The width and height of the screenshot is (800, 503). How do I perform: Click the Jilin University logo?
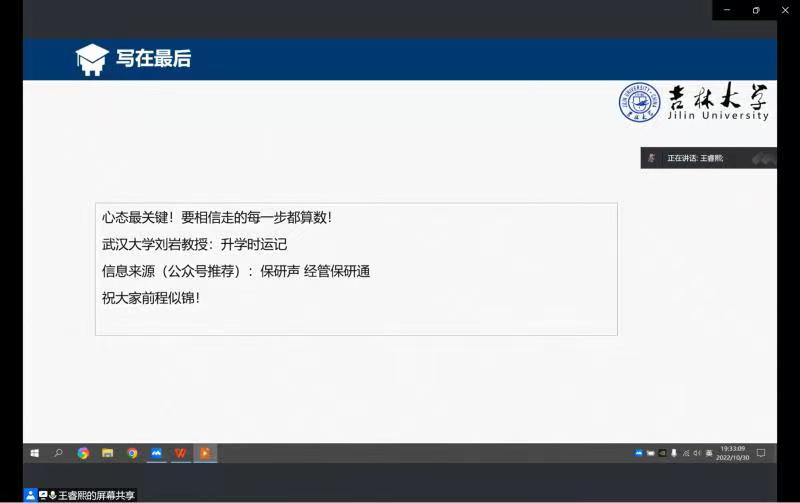tap(694, 102)
